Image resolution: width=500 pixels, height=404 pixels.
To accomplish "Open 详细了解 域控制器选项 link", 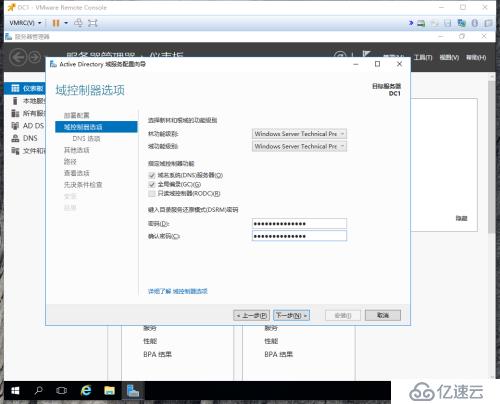I will [x=178, y=291].
